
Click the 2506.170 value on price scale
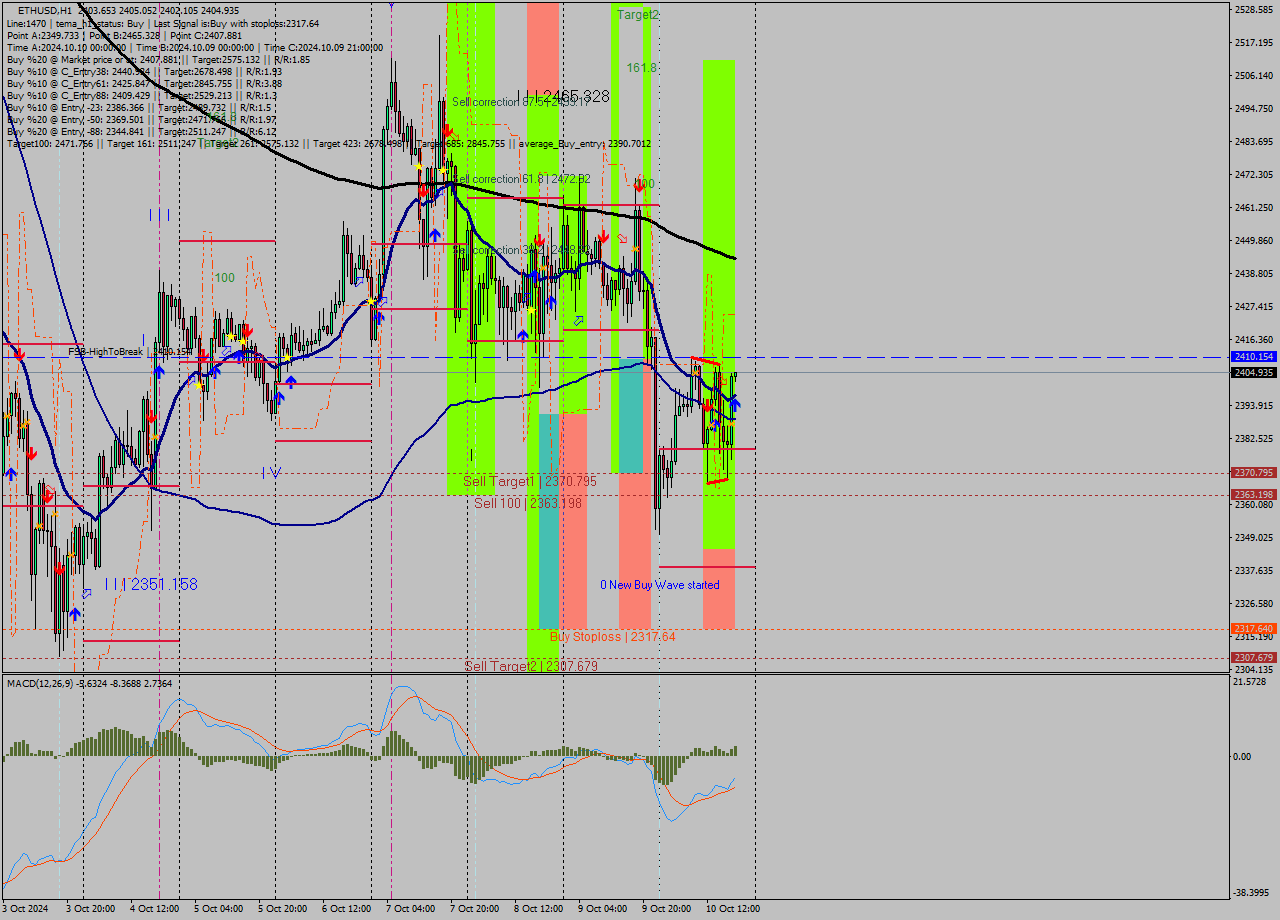pyautogui.click(x=1254, y=75)
